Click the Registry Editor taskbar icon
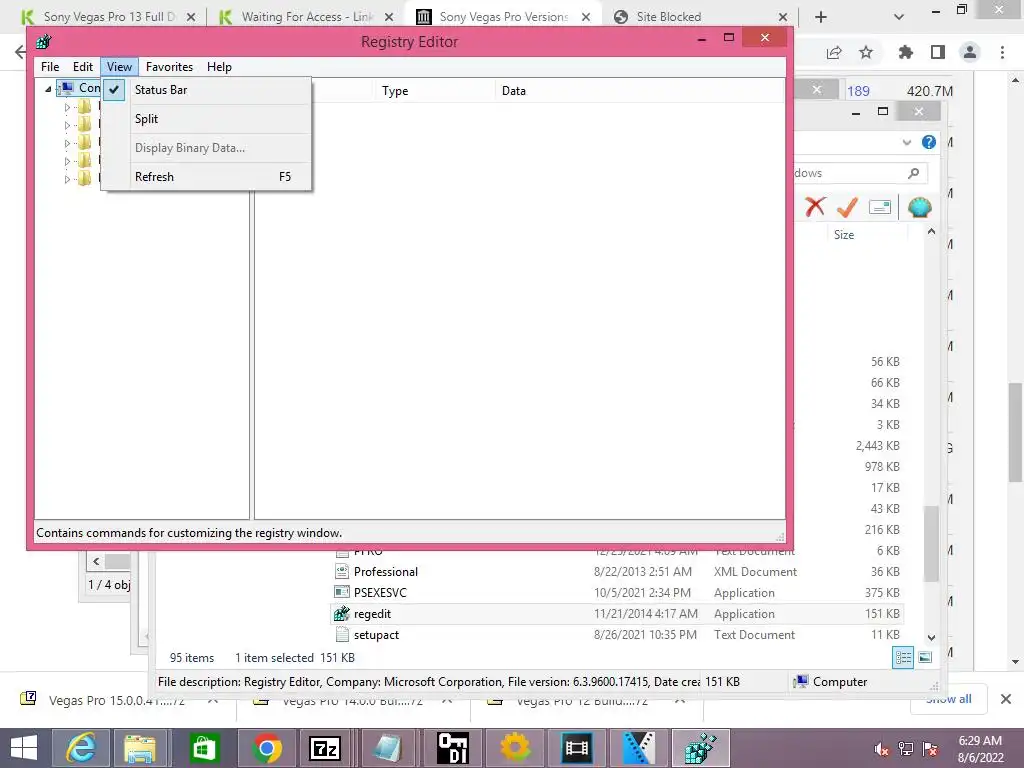 pos(700,748)
